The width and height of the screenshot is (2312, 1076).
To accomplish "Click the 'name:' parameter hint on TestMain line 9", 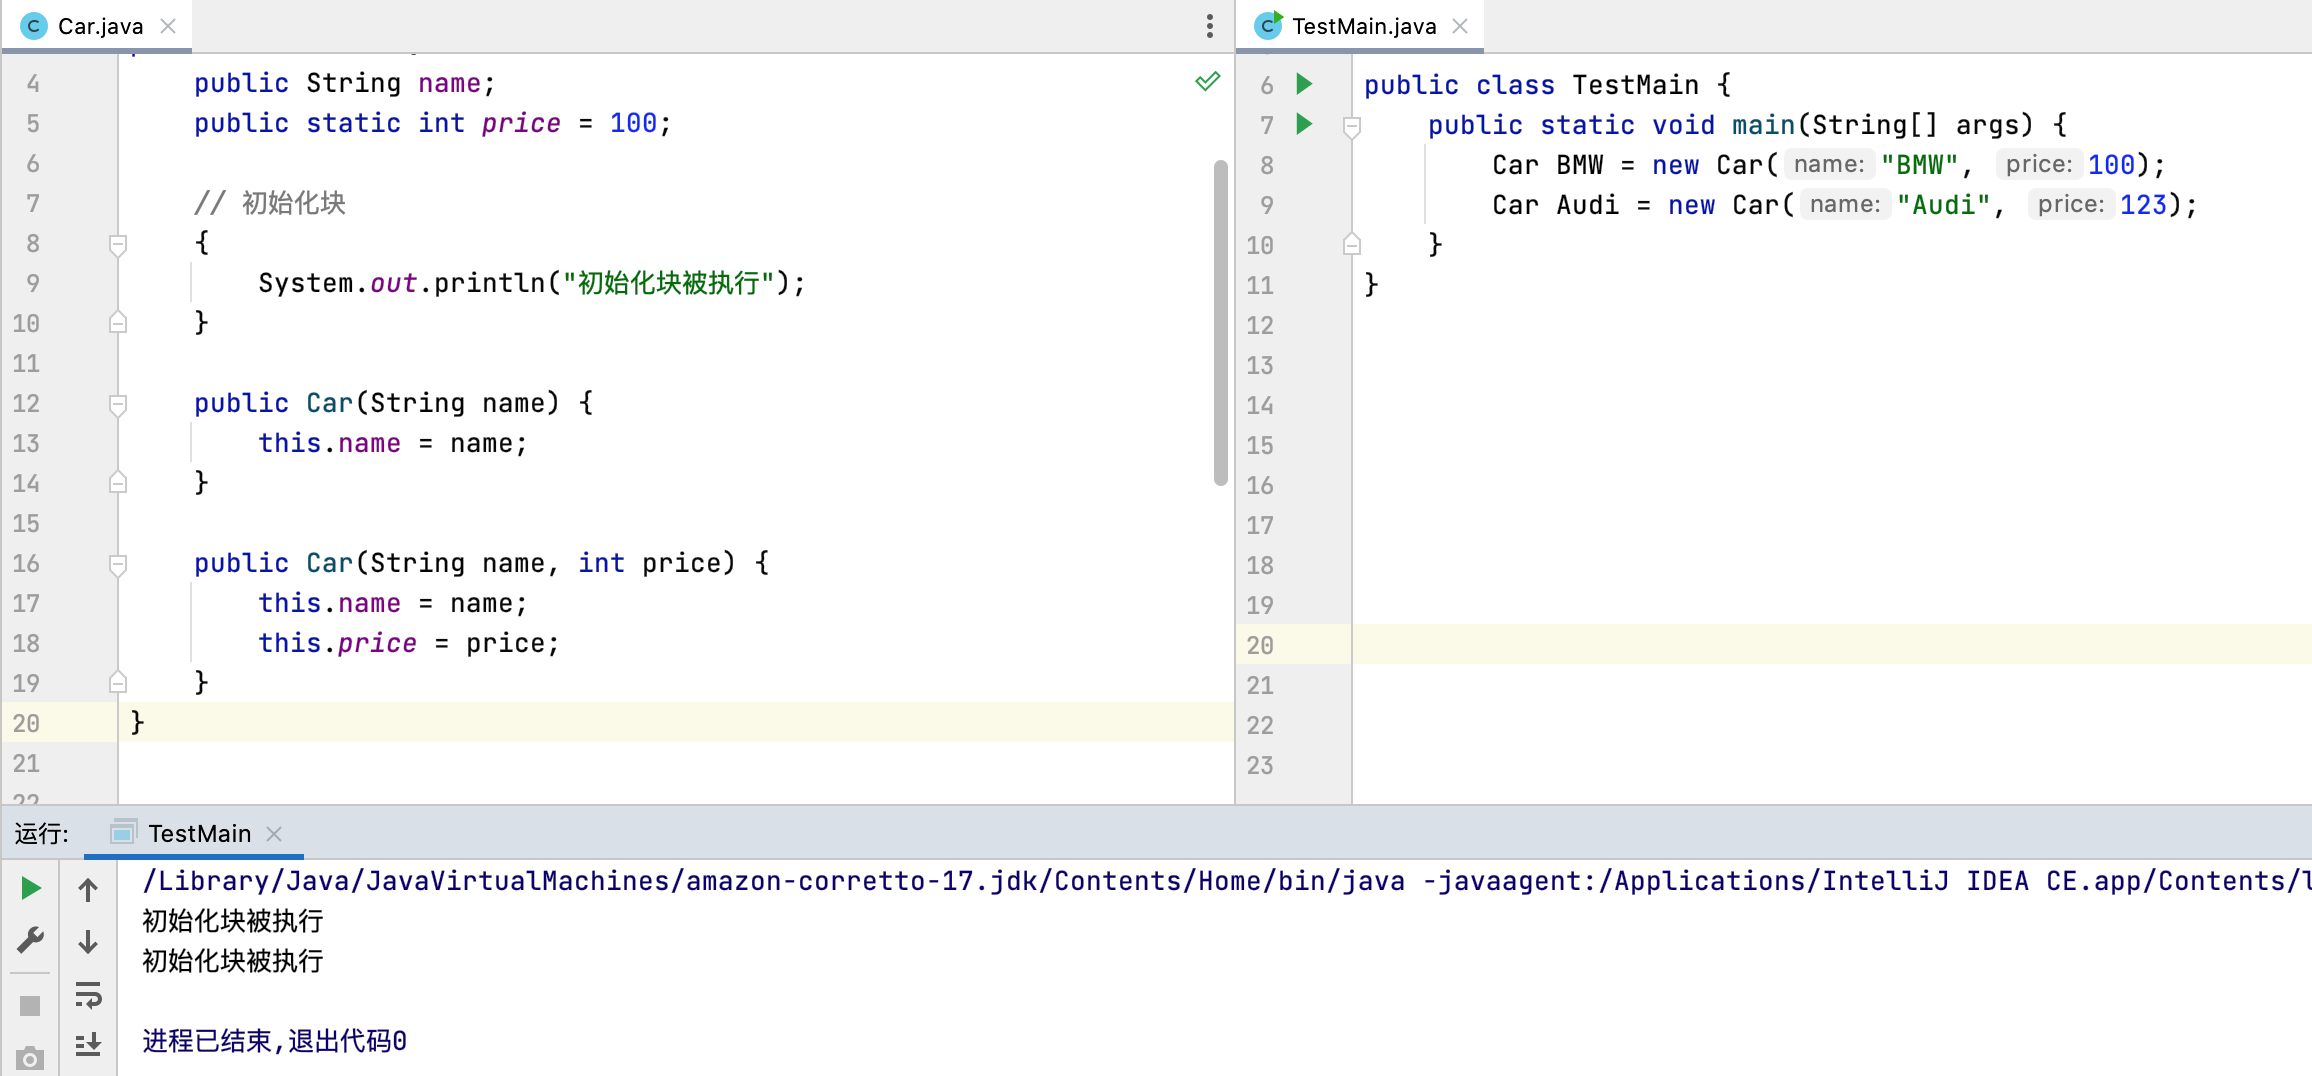I will coord(1845,205).
